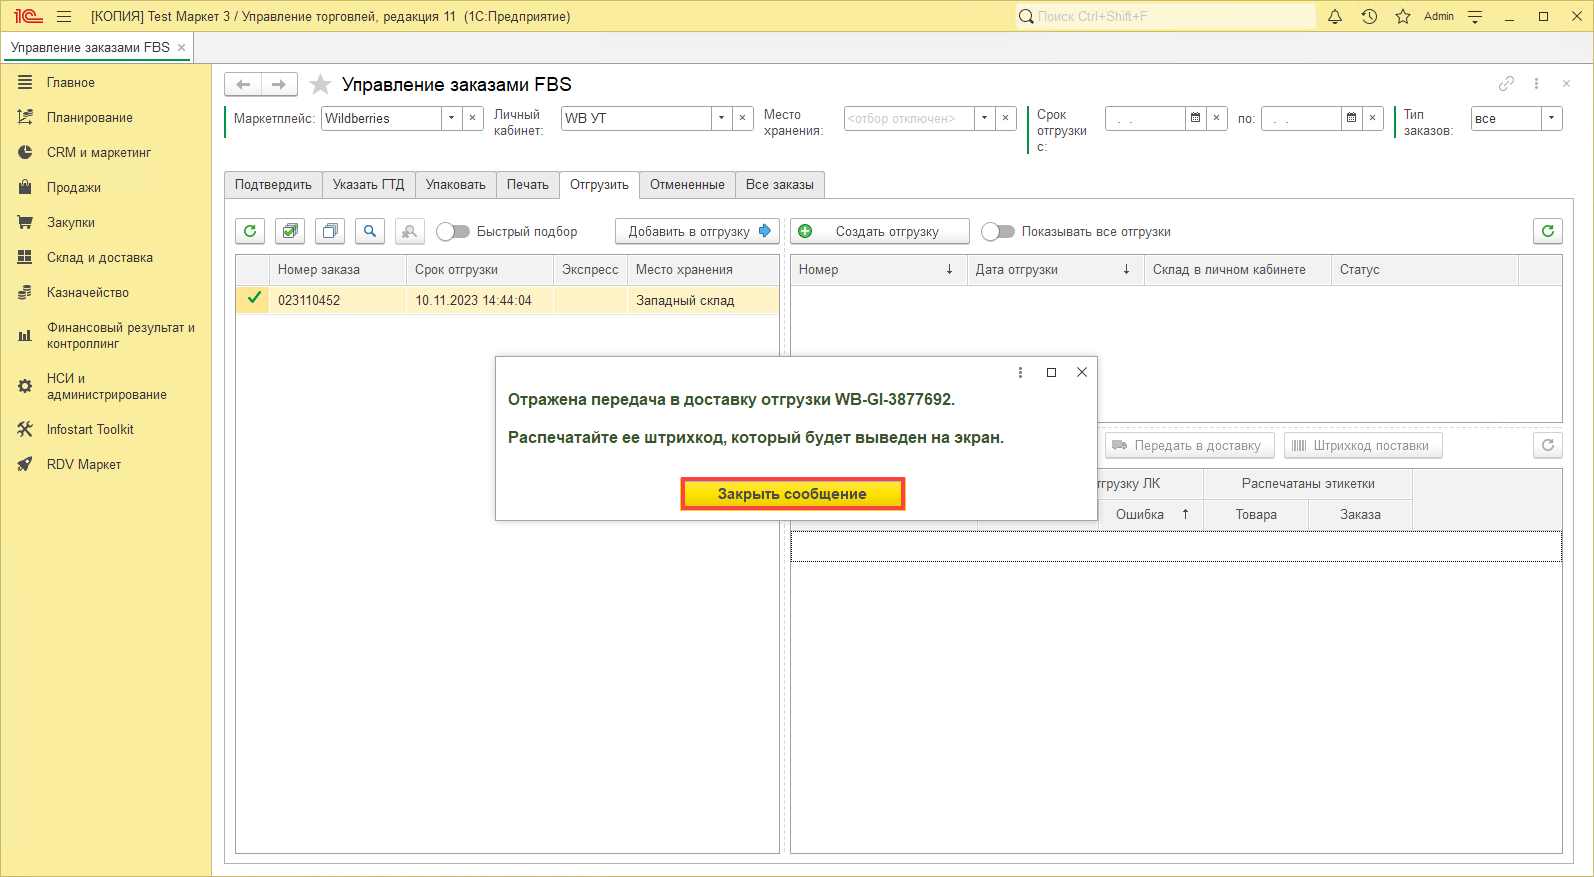The width and height of the screenshot is (1594, 877).
Task: Clear the Личный кабинет field
Action: pyautogui.click(x=743, y=118)
